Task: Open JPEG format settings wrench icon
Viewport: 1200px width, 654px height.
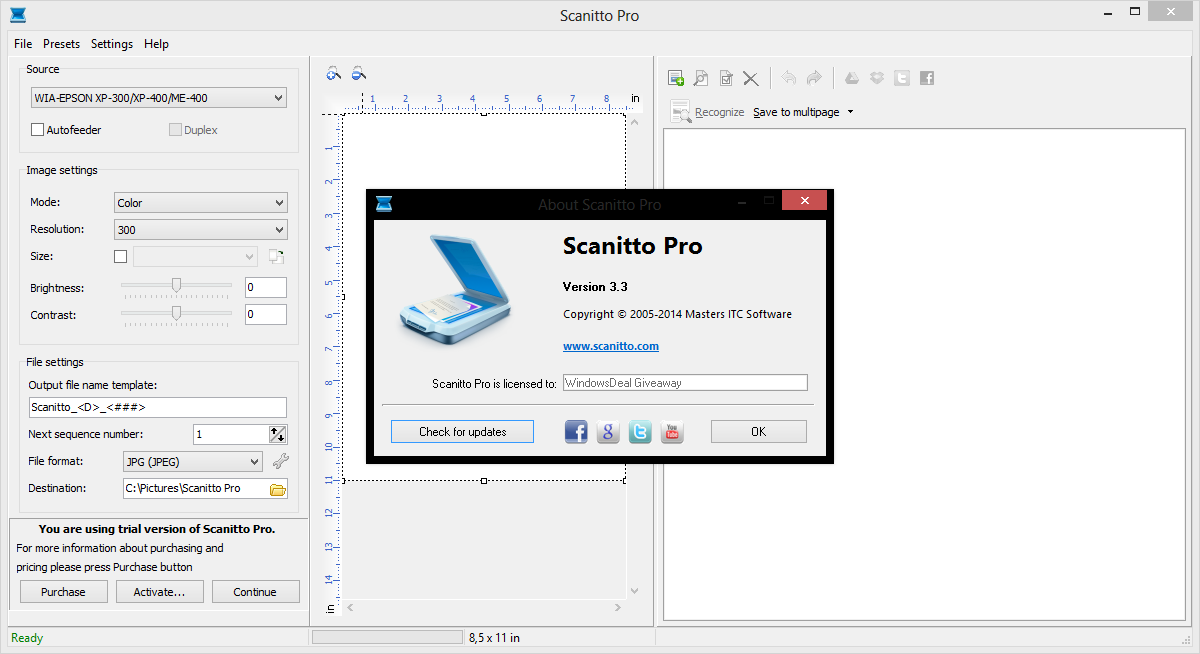Action: click(x=281, y=461)
